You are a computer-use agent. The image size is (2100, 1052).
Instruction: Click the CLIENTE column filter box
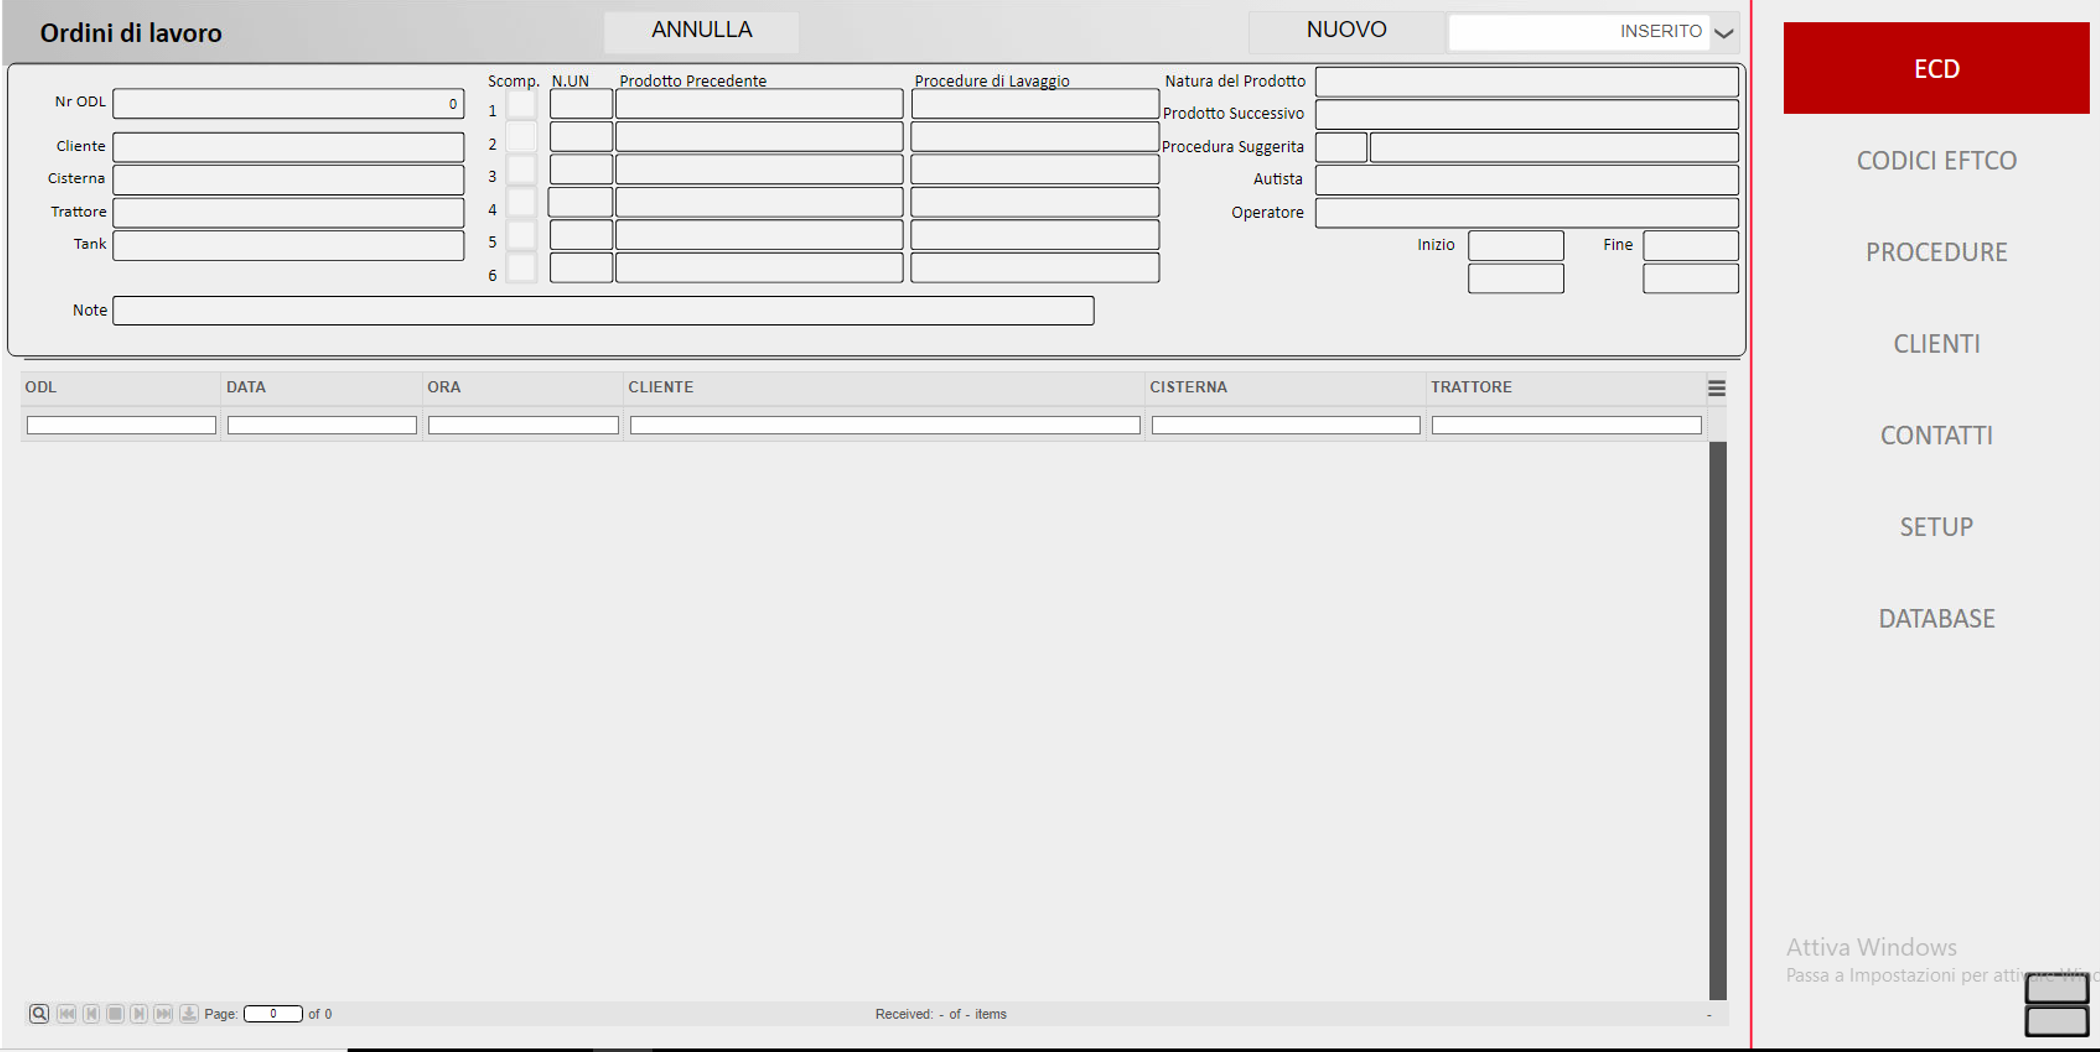(885, 425)
